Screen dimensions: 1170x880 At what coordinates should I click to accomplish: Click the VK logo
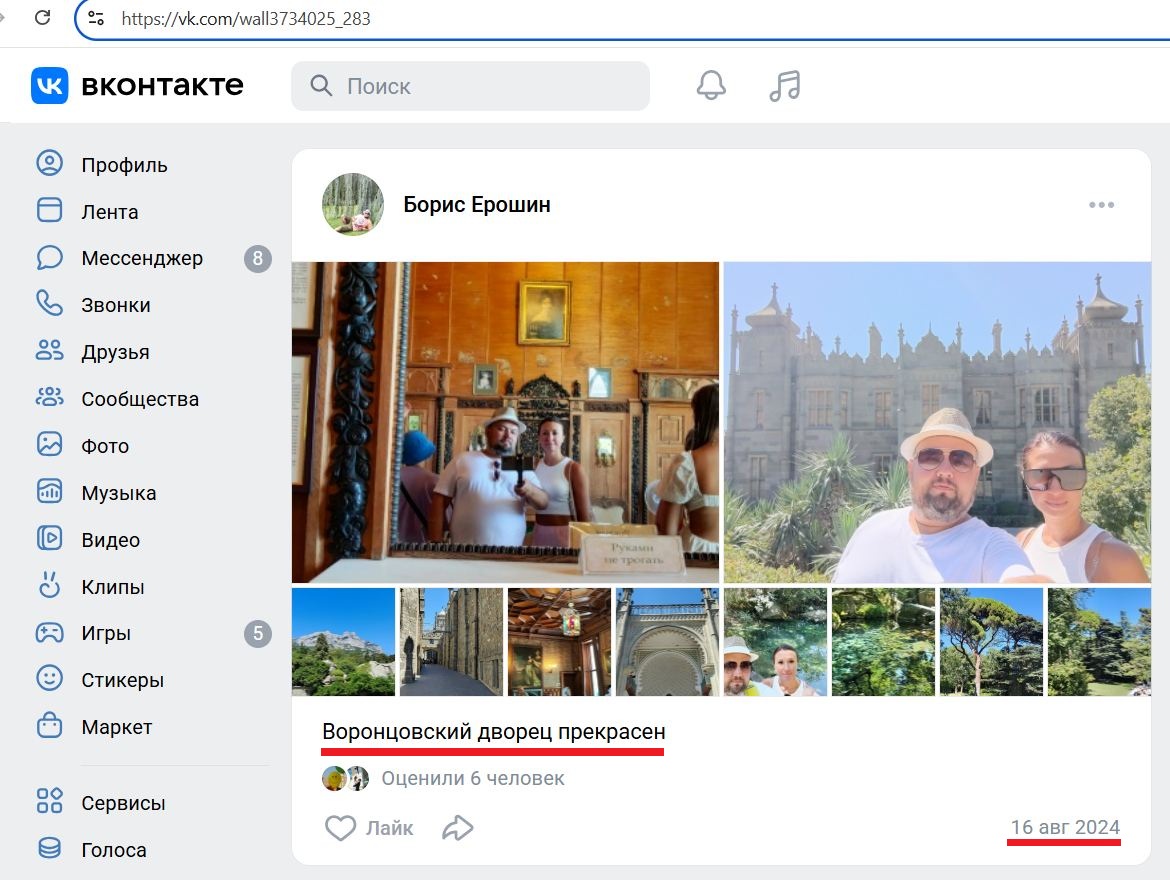[x=48, y=86]
